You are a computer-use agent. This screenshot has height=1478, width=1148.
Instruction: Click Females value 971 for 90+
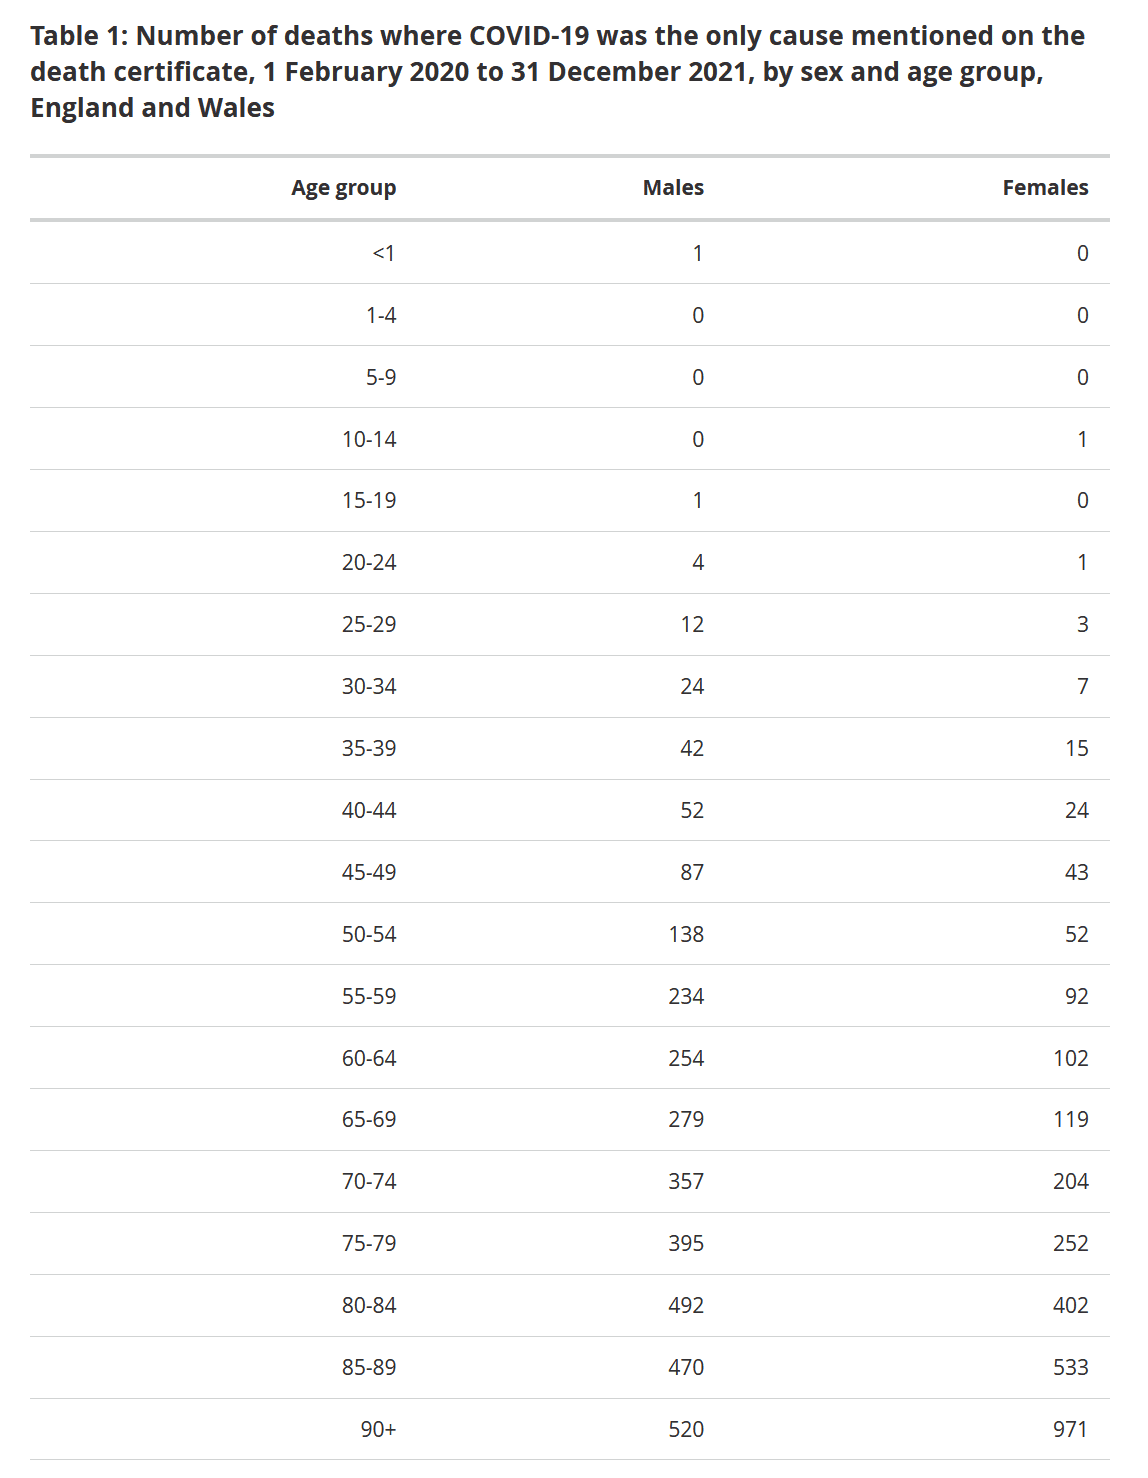coord(1070,1430)
